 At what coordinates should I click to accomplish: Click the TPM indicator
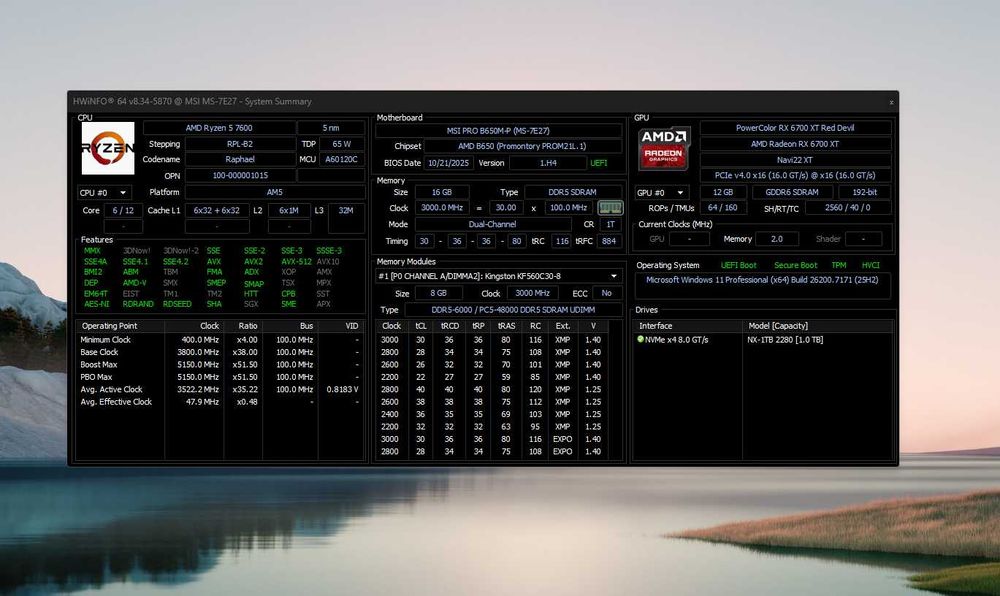[x=839, y=265]
